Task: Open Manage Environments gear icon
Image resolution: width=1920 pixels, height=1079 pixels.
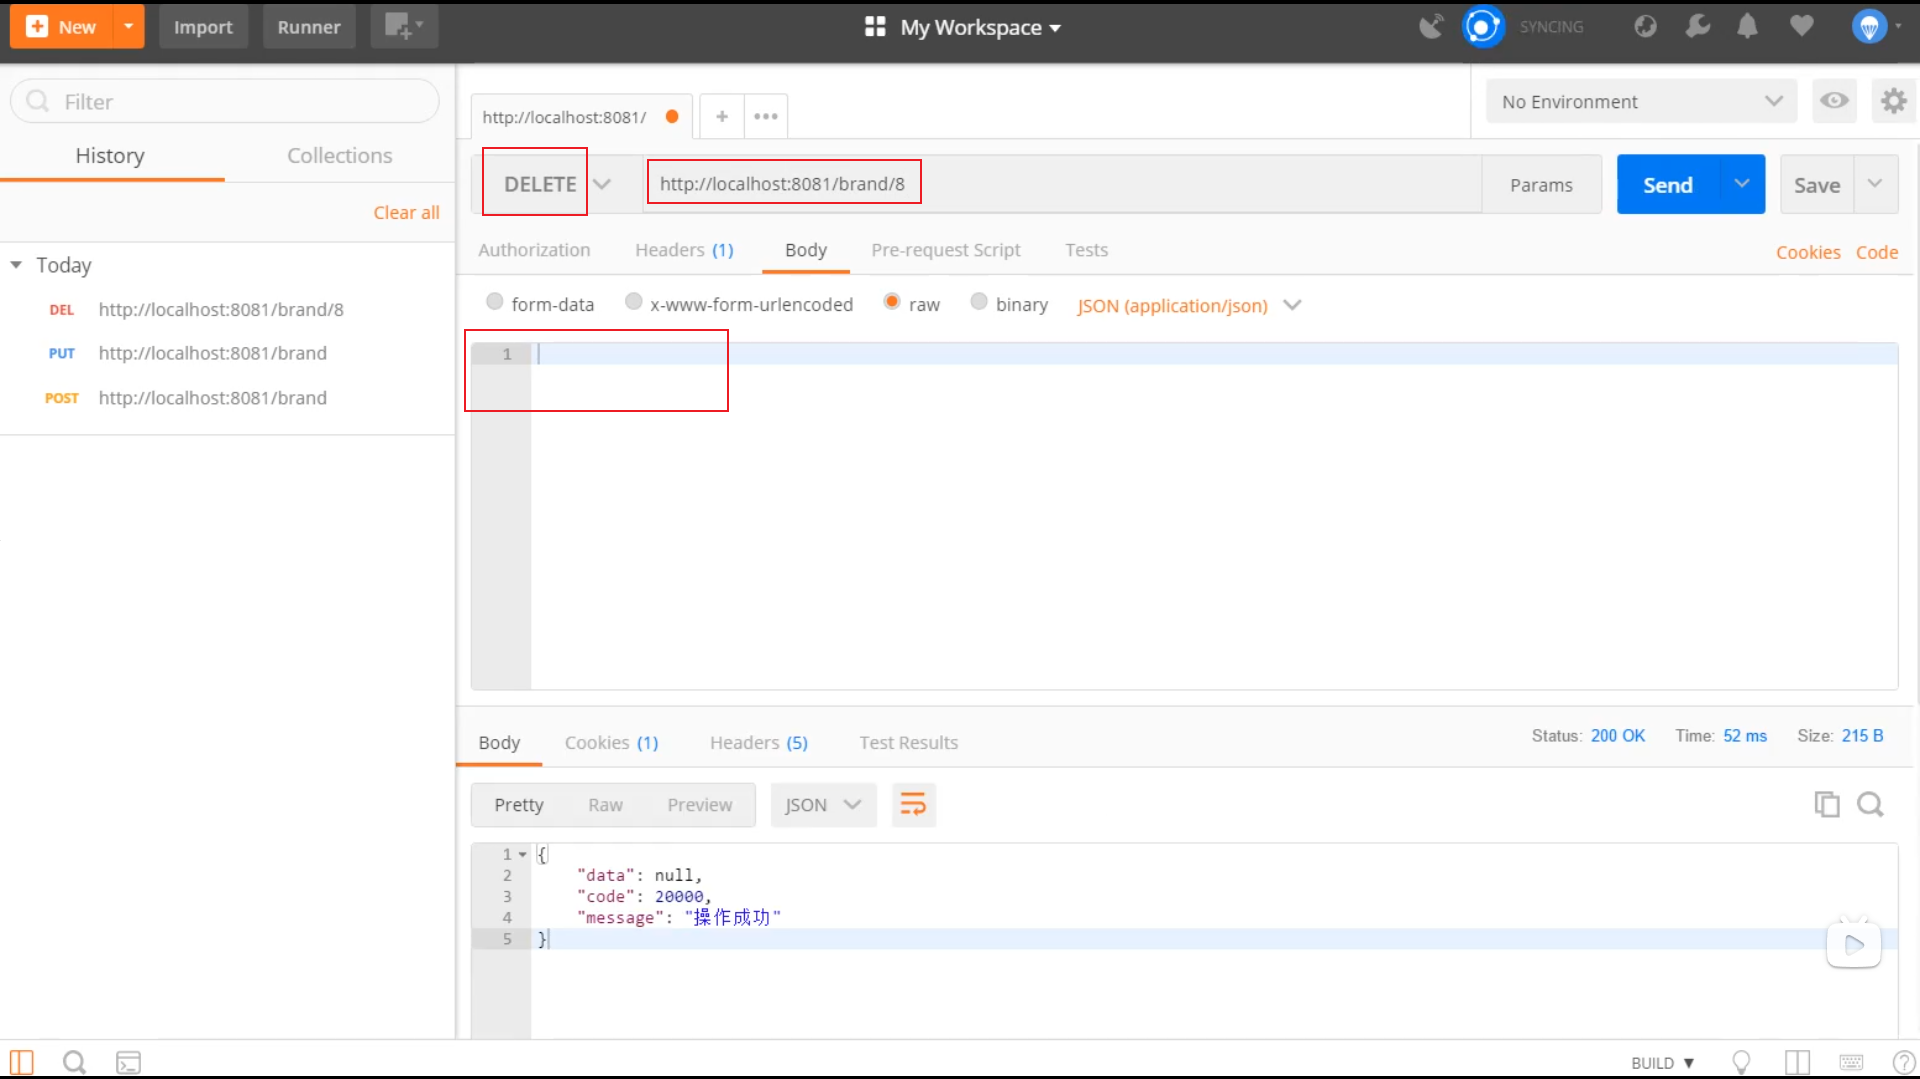Action: [1894, 101]
